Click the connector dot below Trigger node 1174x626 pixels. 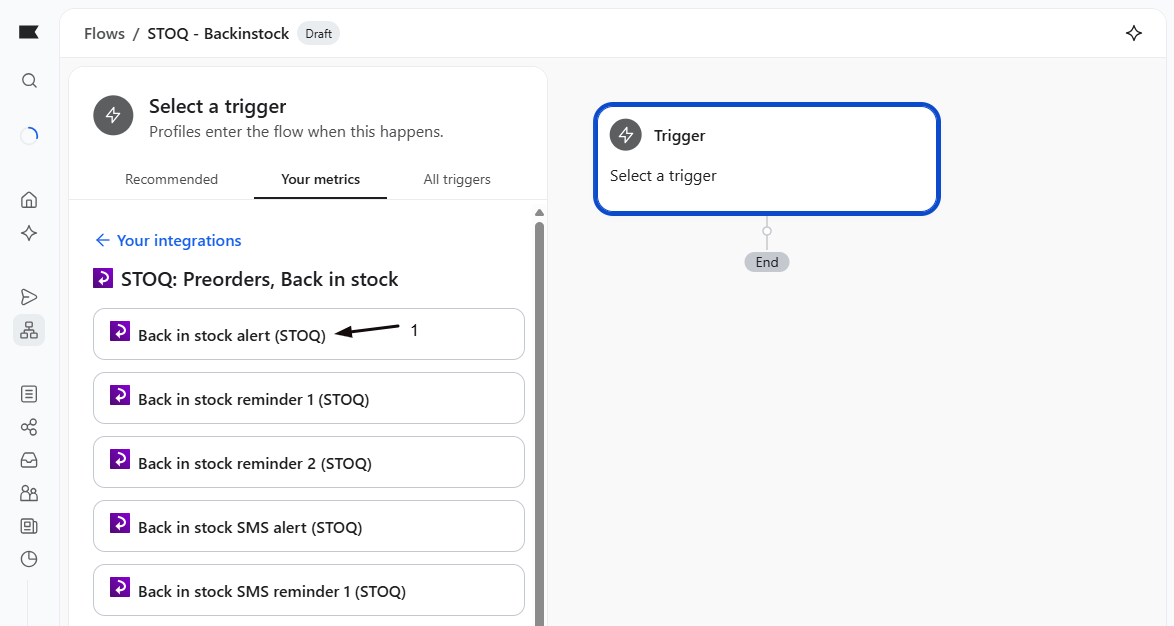click(767, 231)
